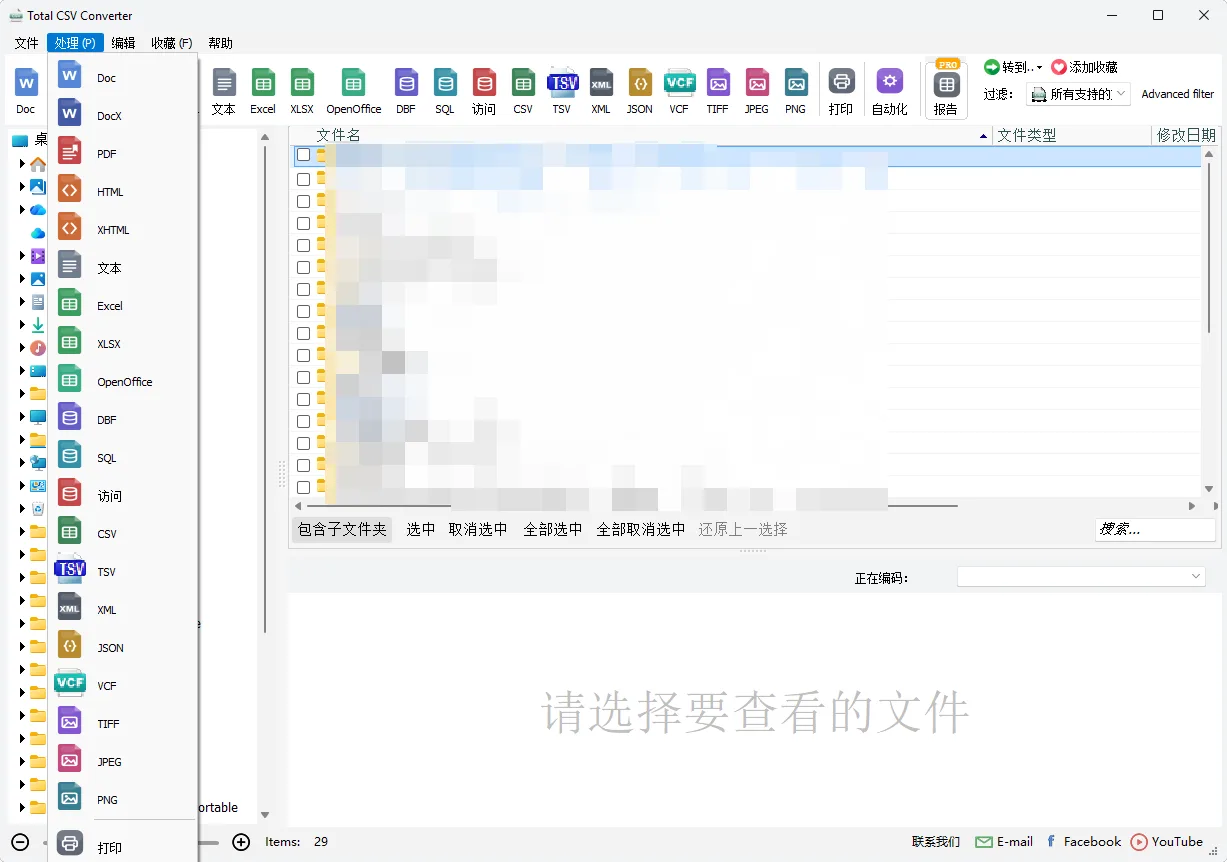The height and width of the screenshot is (862, 1227).
Task: Open the Advanced filter
Action: tap(1177, 94)
